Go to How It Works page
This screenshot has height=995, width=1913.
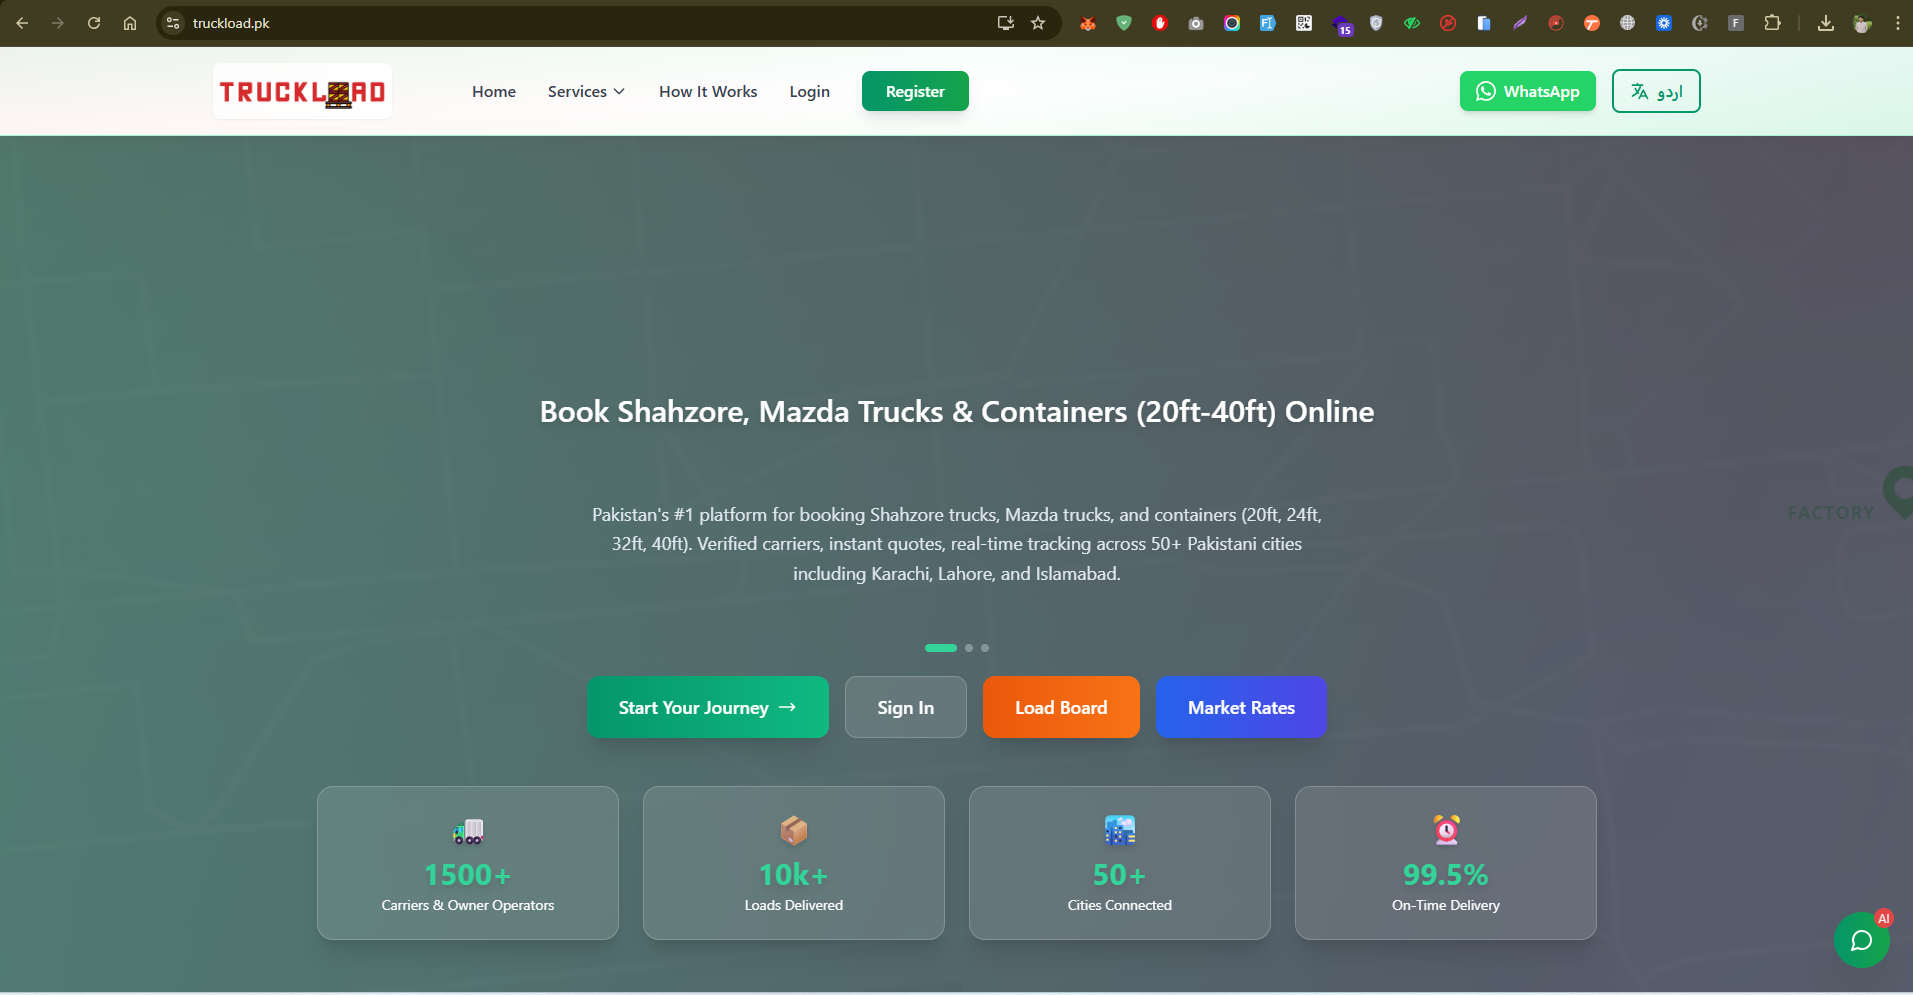click(708, 92)
